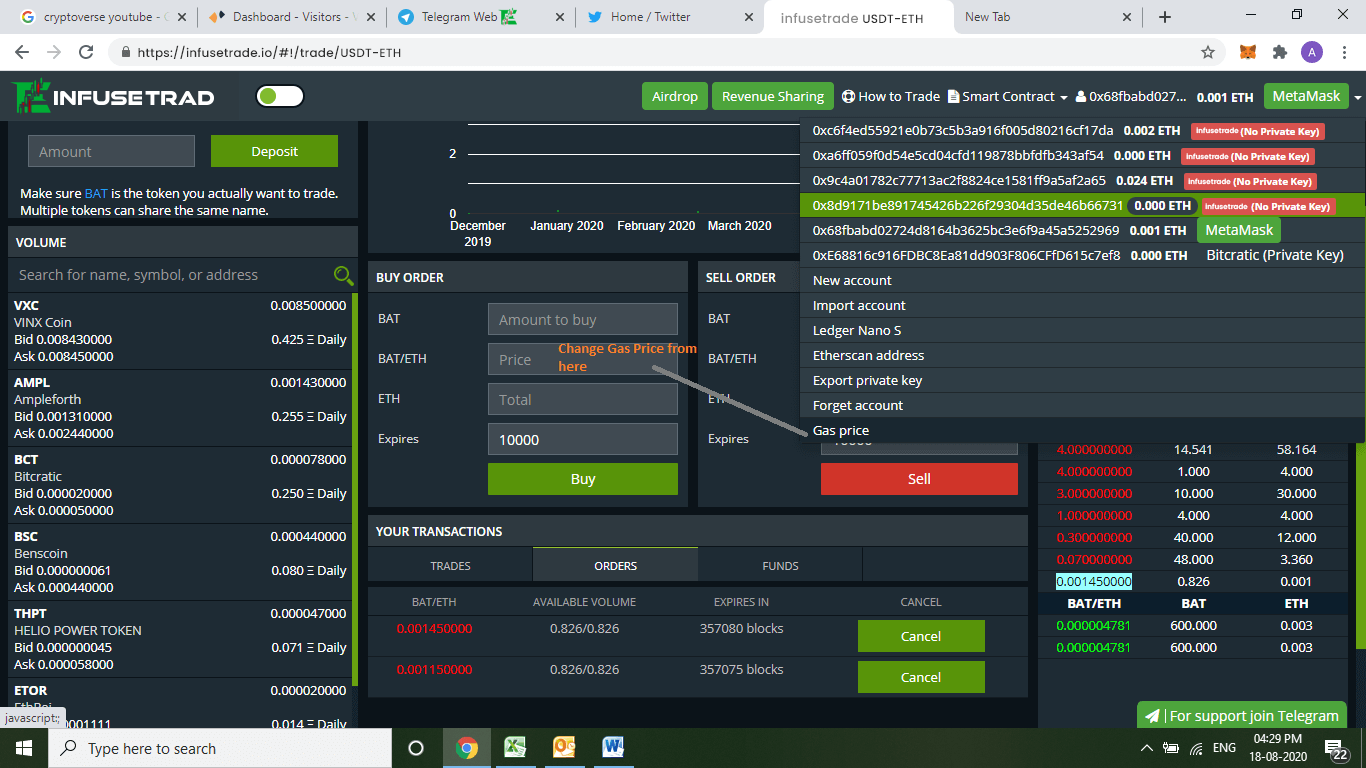
Task: Open the Chrome profile avatar
Action: click(1311, 52)
